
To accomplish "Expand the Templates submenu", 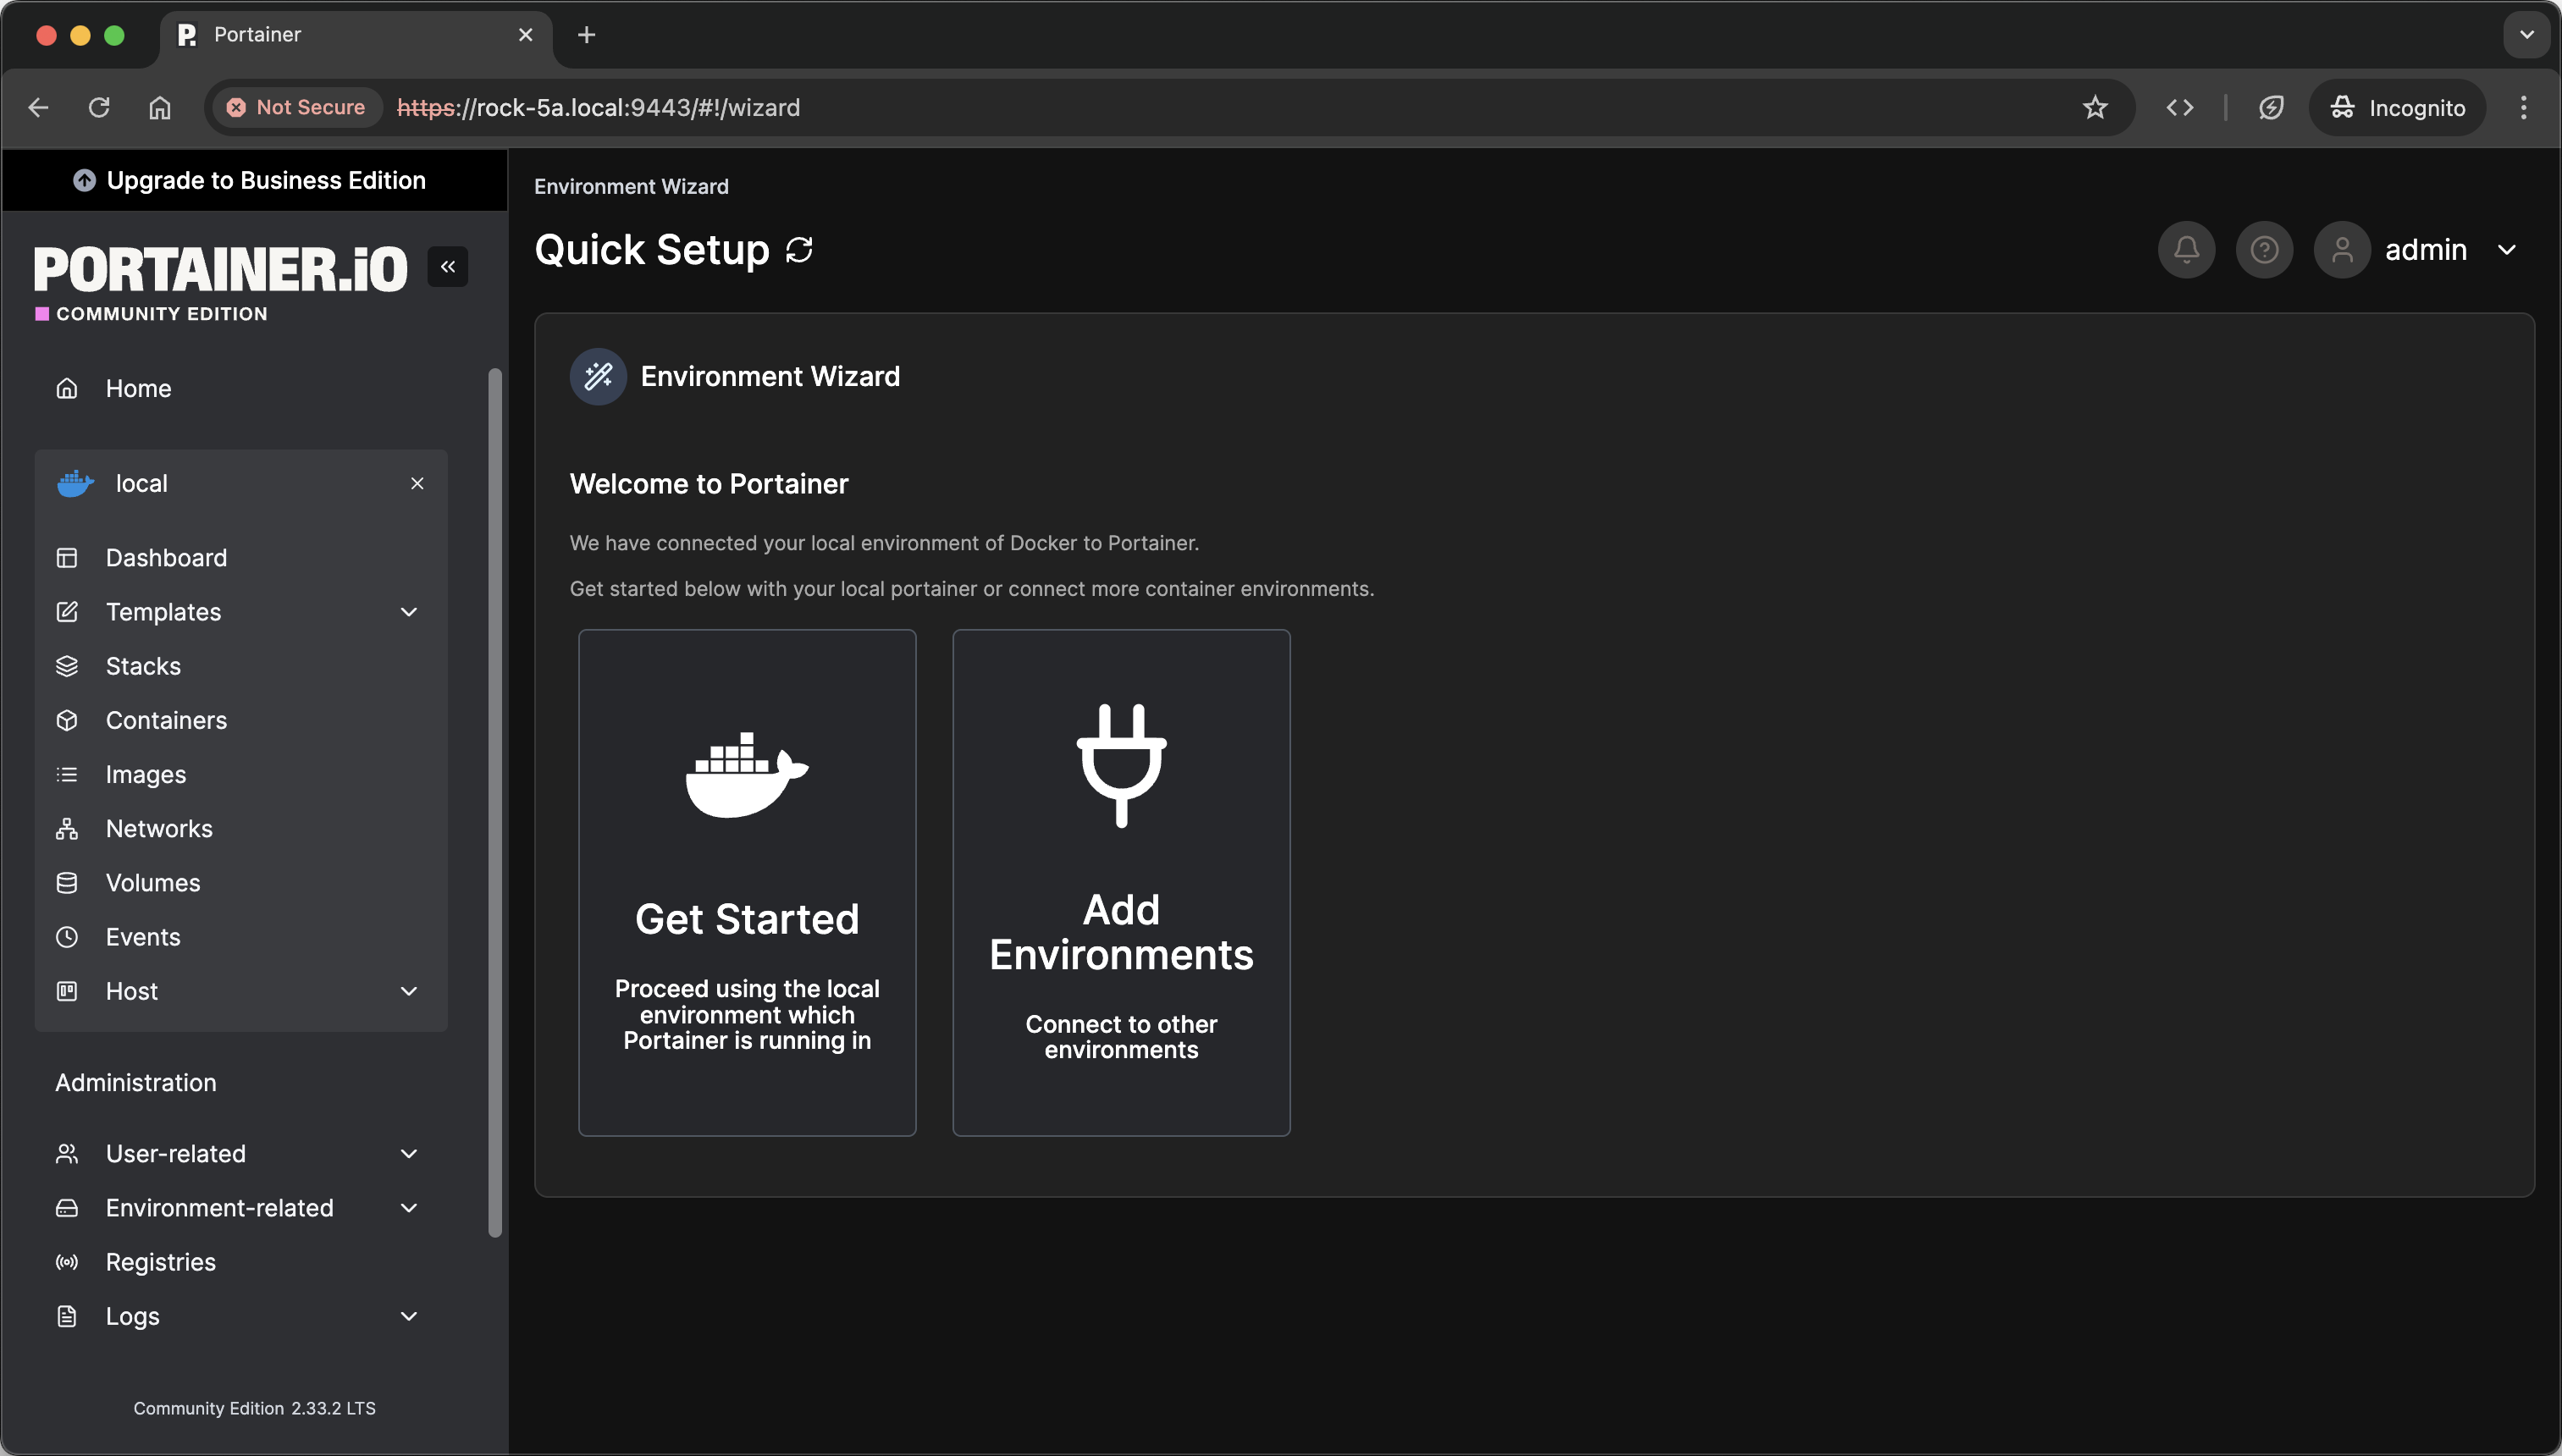I will 408,612.
